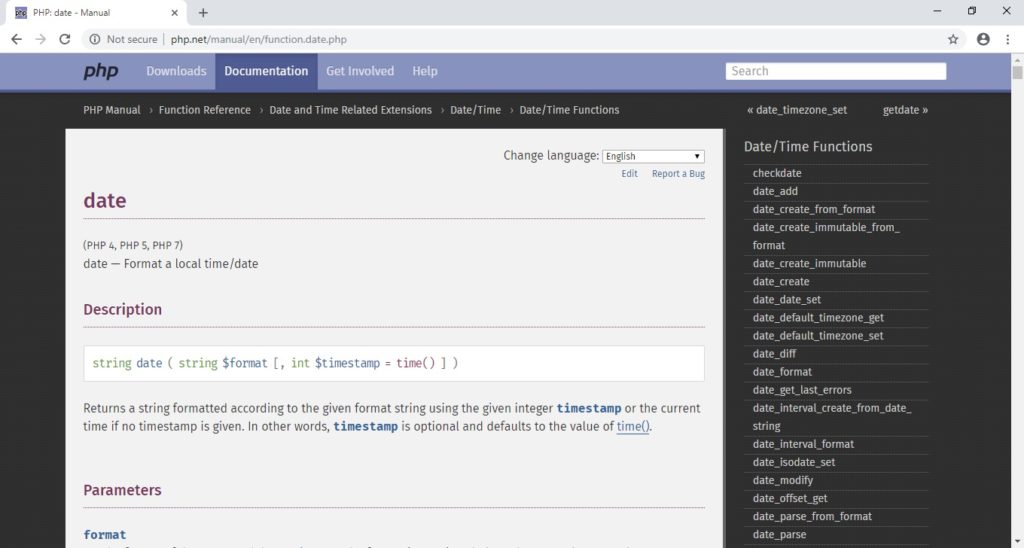Image resolution: width=1024 pixels, height=548 pixels.
Task: Select the Documentation navigation tab
Action: point(266,71)
